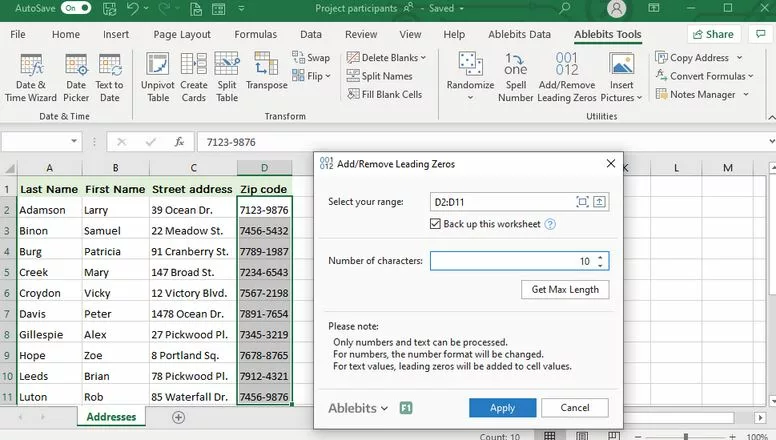Image resolution: width=776 pixels, height=440 pixels.
Task: Click the Cancel button
Action: tap(575, 408)
